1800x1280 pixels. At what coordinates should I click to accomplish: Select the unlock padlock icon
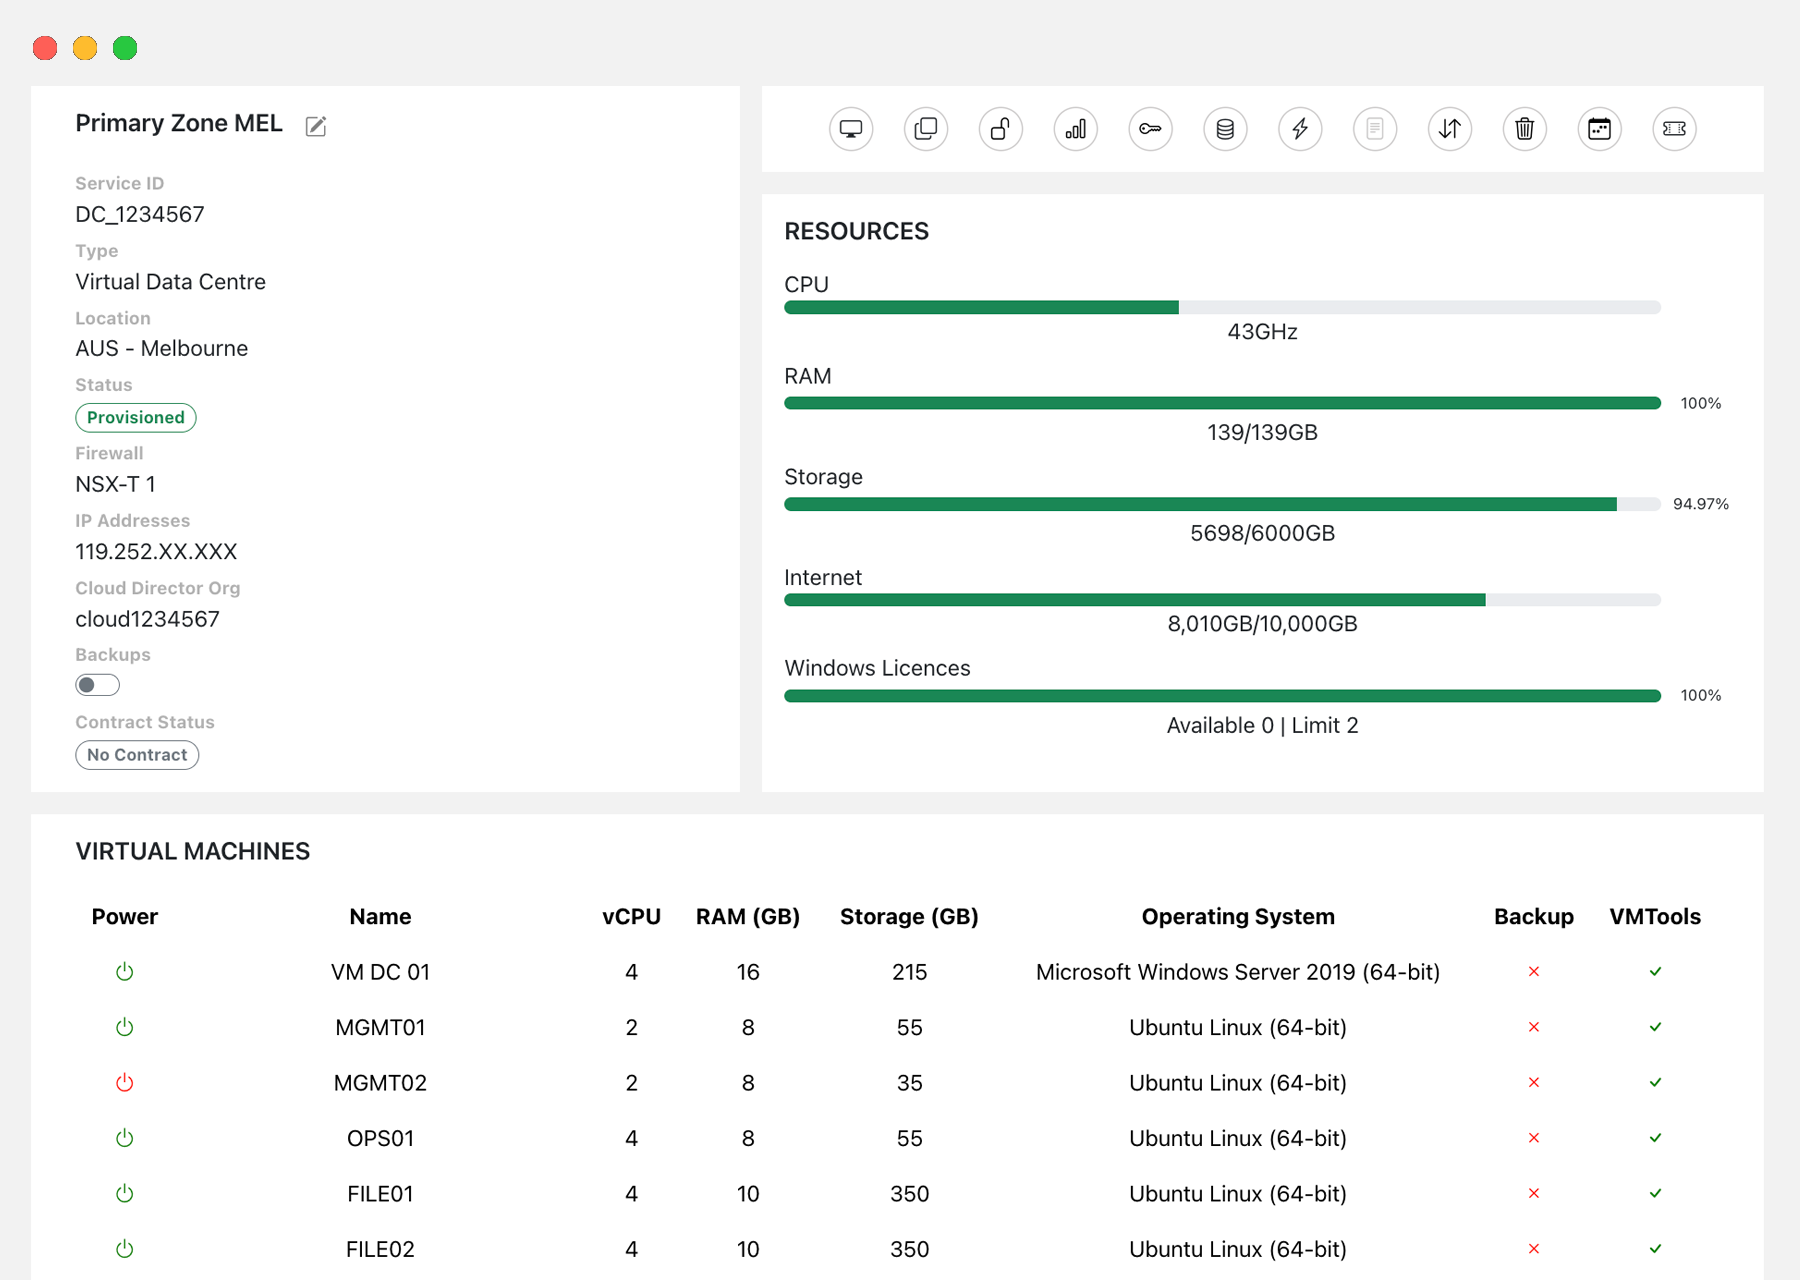pyautogui.click(x=1000, y=129)
